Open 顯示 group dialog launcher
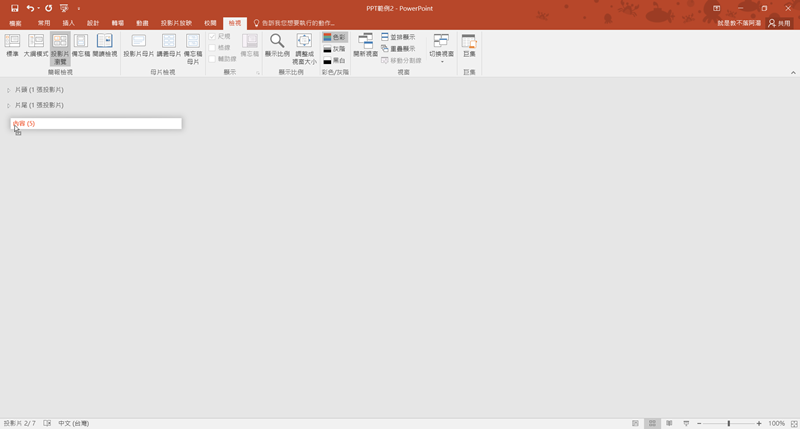The width and height of the screenshot is (800, 429). tap(258, 73)
